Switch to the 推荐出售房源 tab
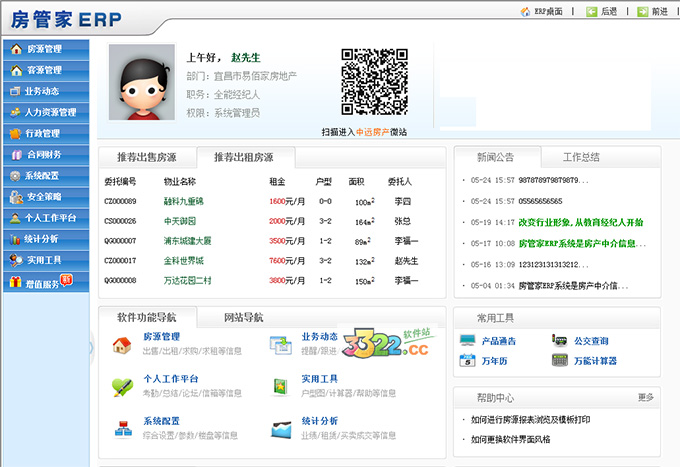This screenshot has width=680, height=467. point(146,157)
